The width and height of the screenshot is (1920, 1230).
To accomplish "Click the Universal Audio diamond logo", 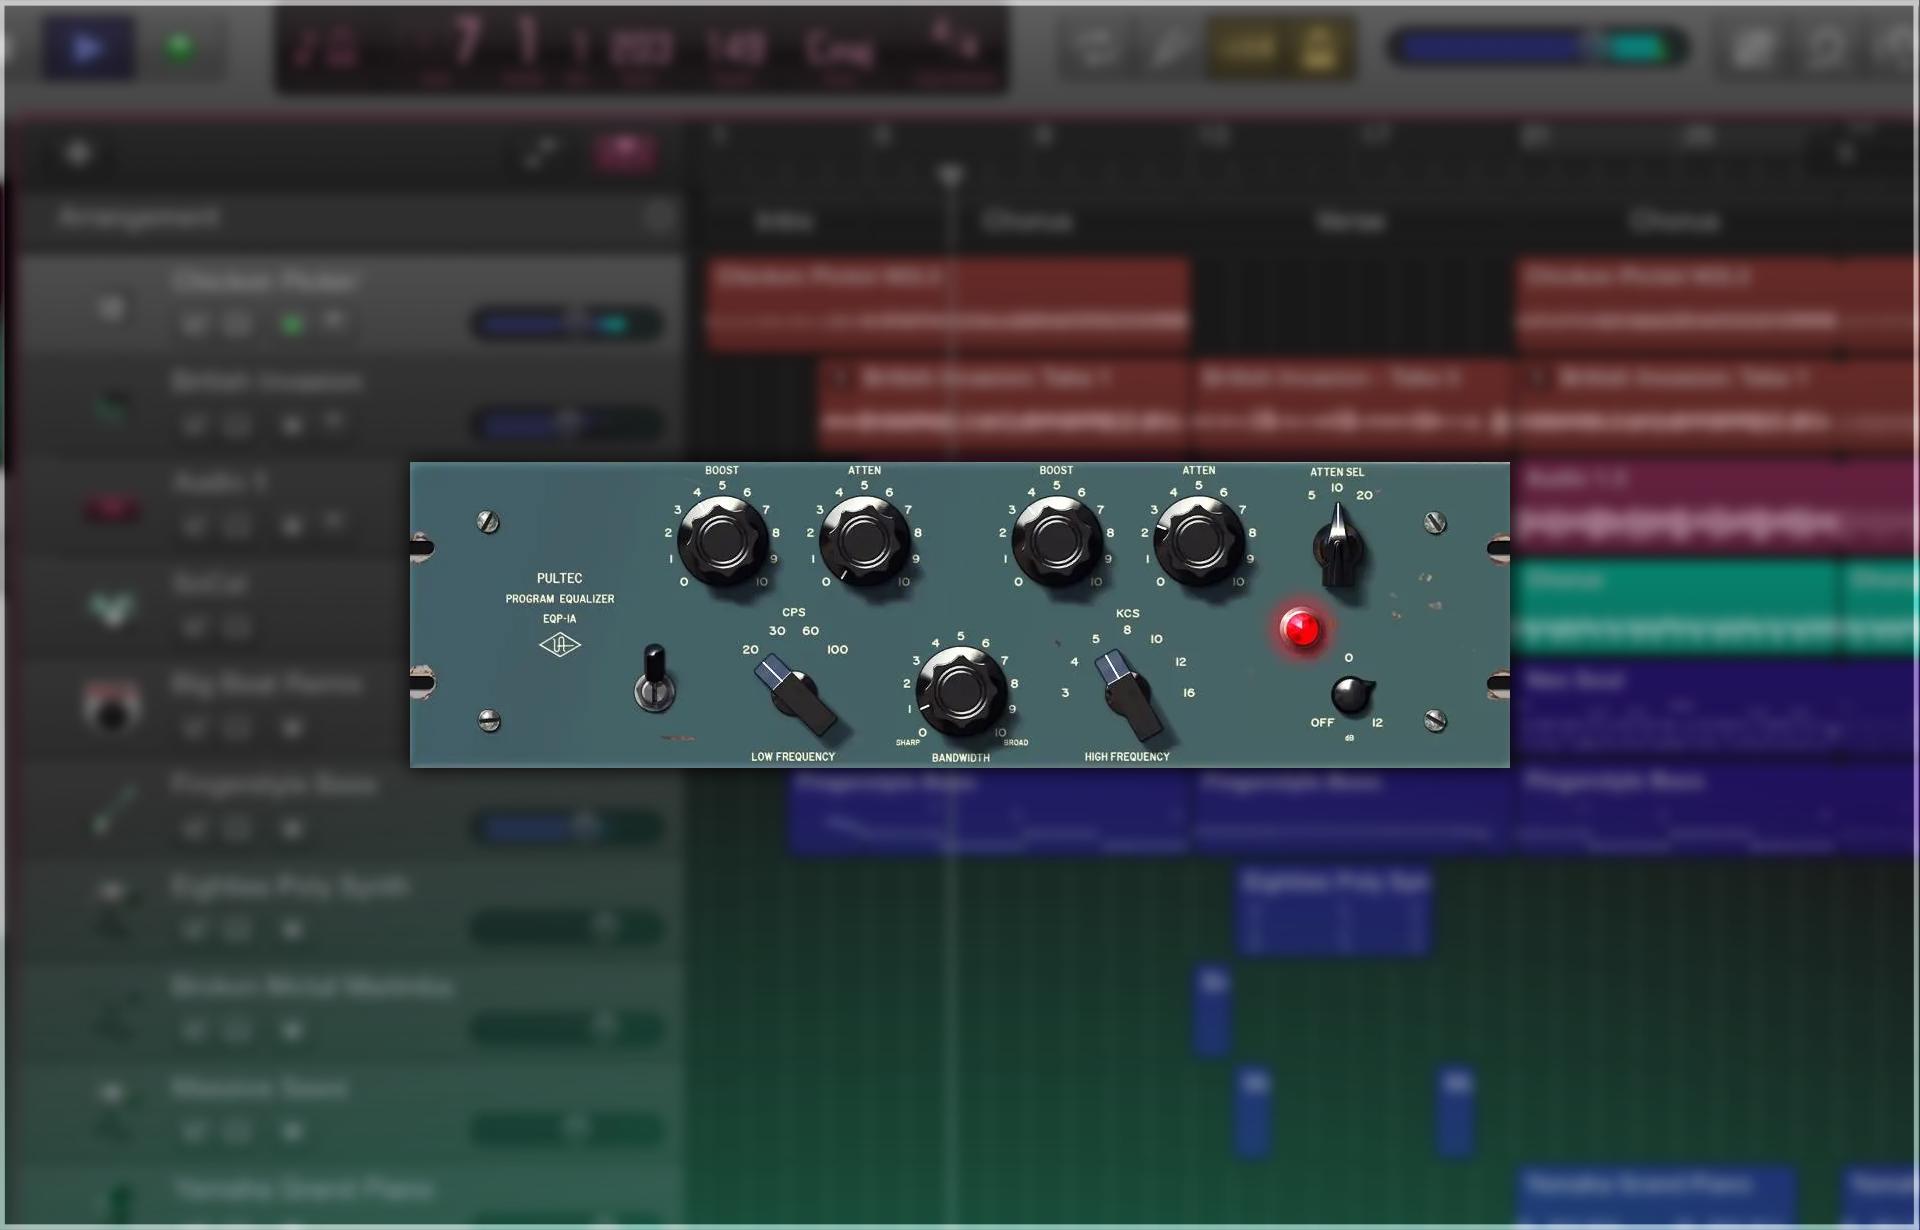I will (560, 645).
